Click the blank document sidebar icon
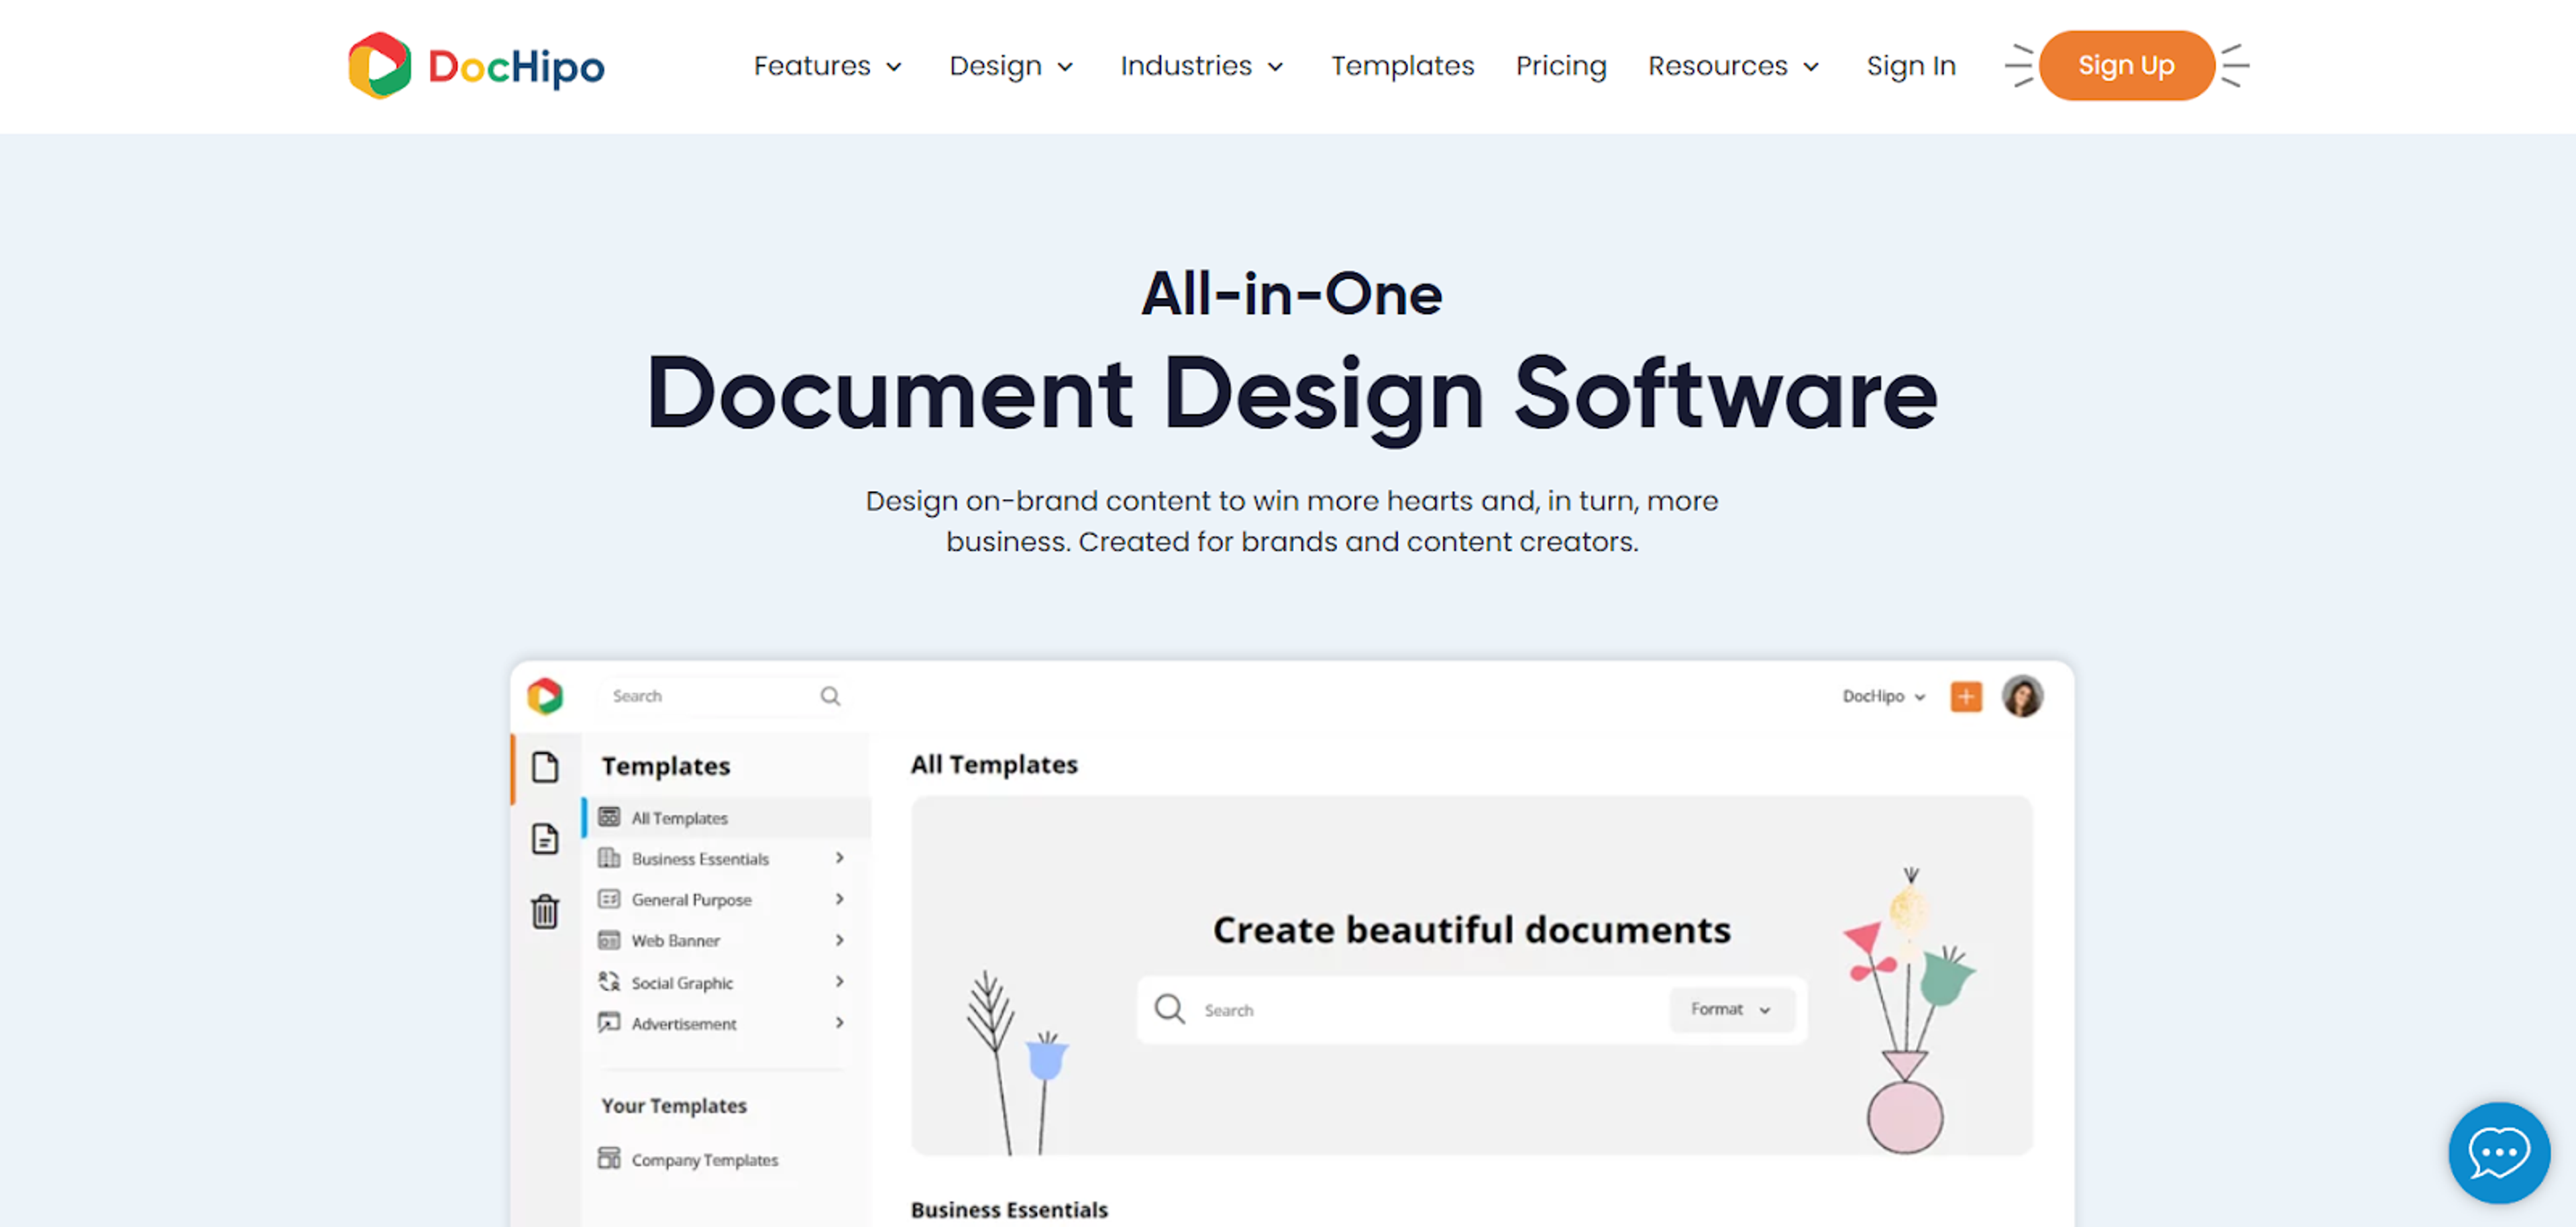The image size is (2576, 1227). (x=545, y=767)
